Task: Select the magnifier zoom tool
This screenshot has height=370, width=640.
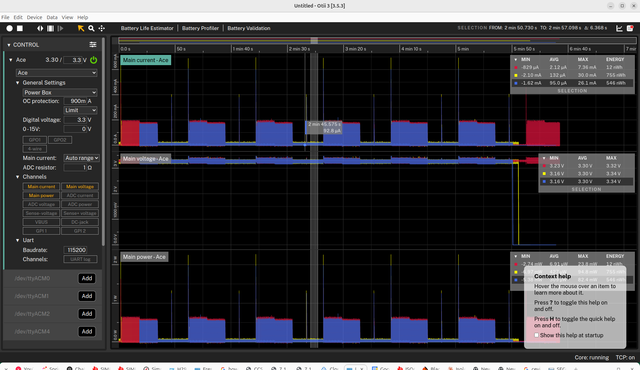Action: pos(91,28)
